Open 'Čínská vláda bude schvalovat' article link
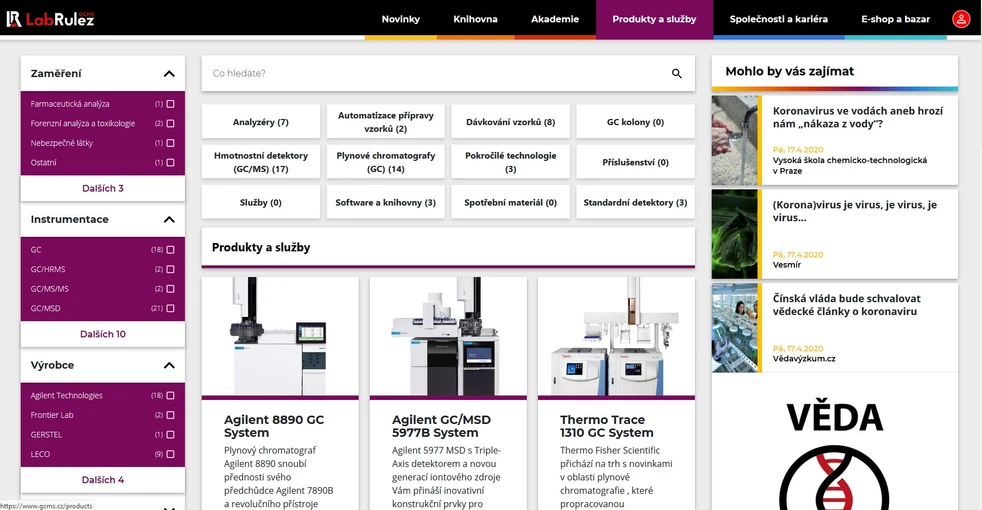Viewport: 982px width, 510px height. 846,304
